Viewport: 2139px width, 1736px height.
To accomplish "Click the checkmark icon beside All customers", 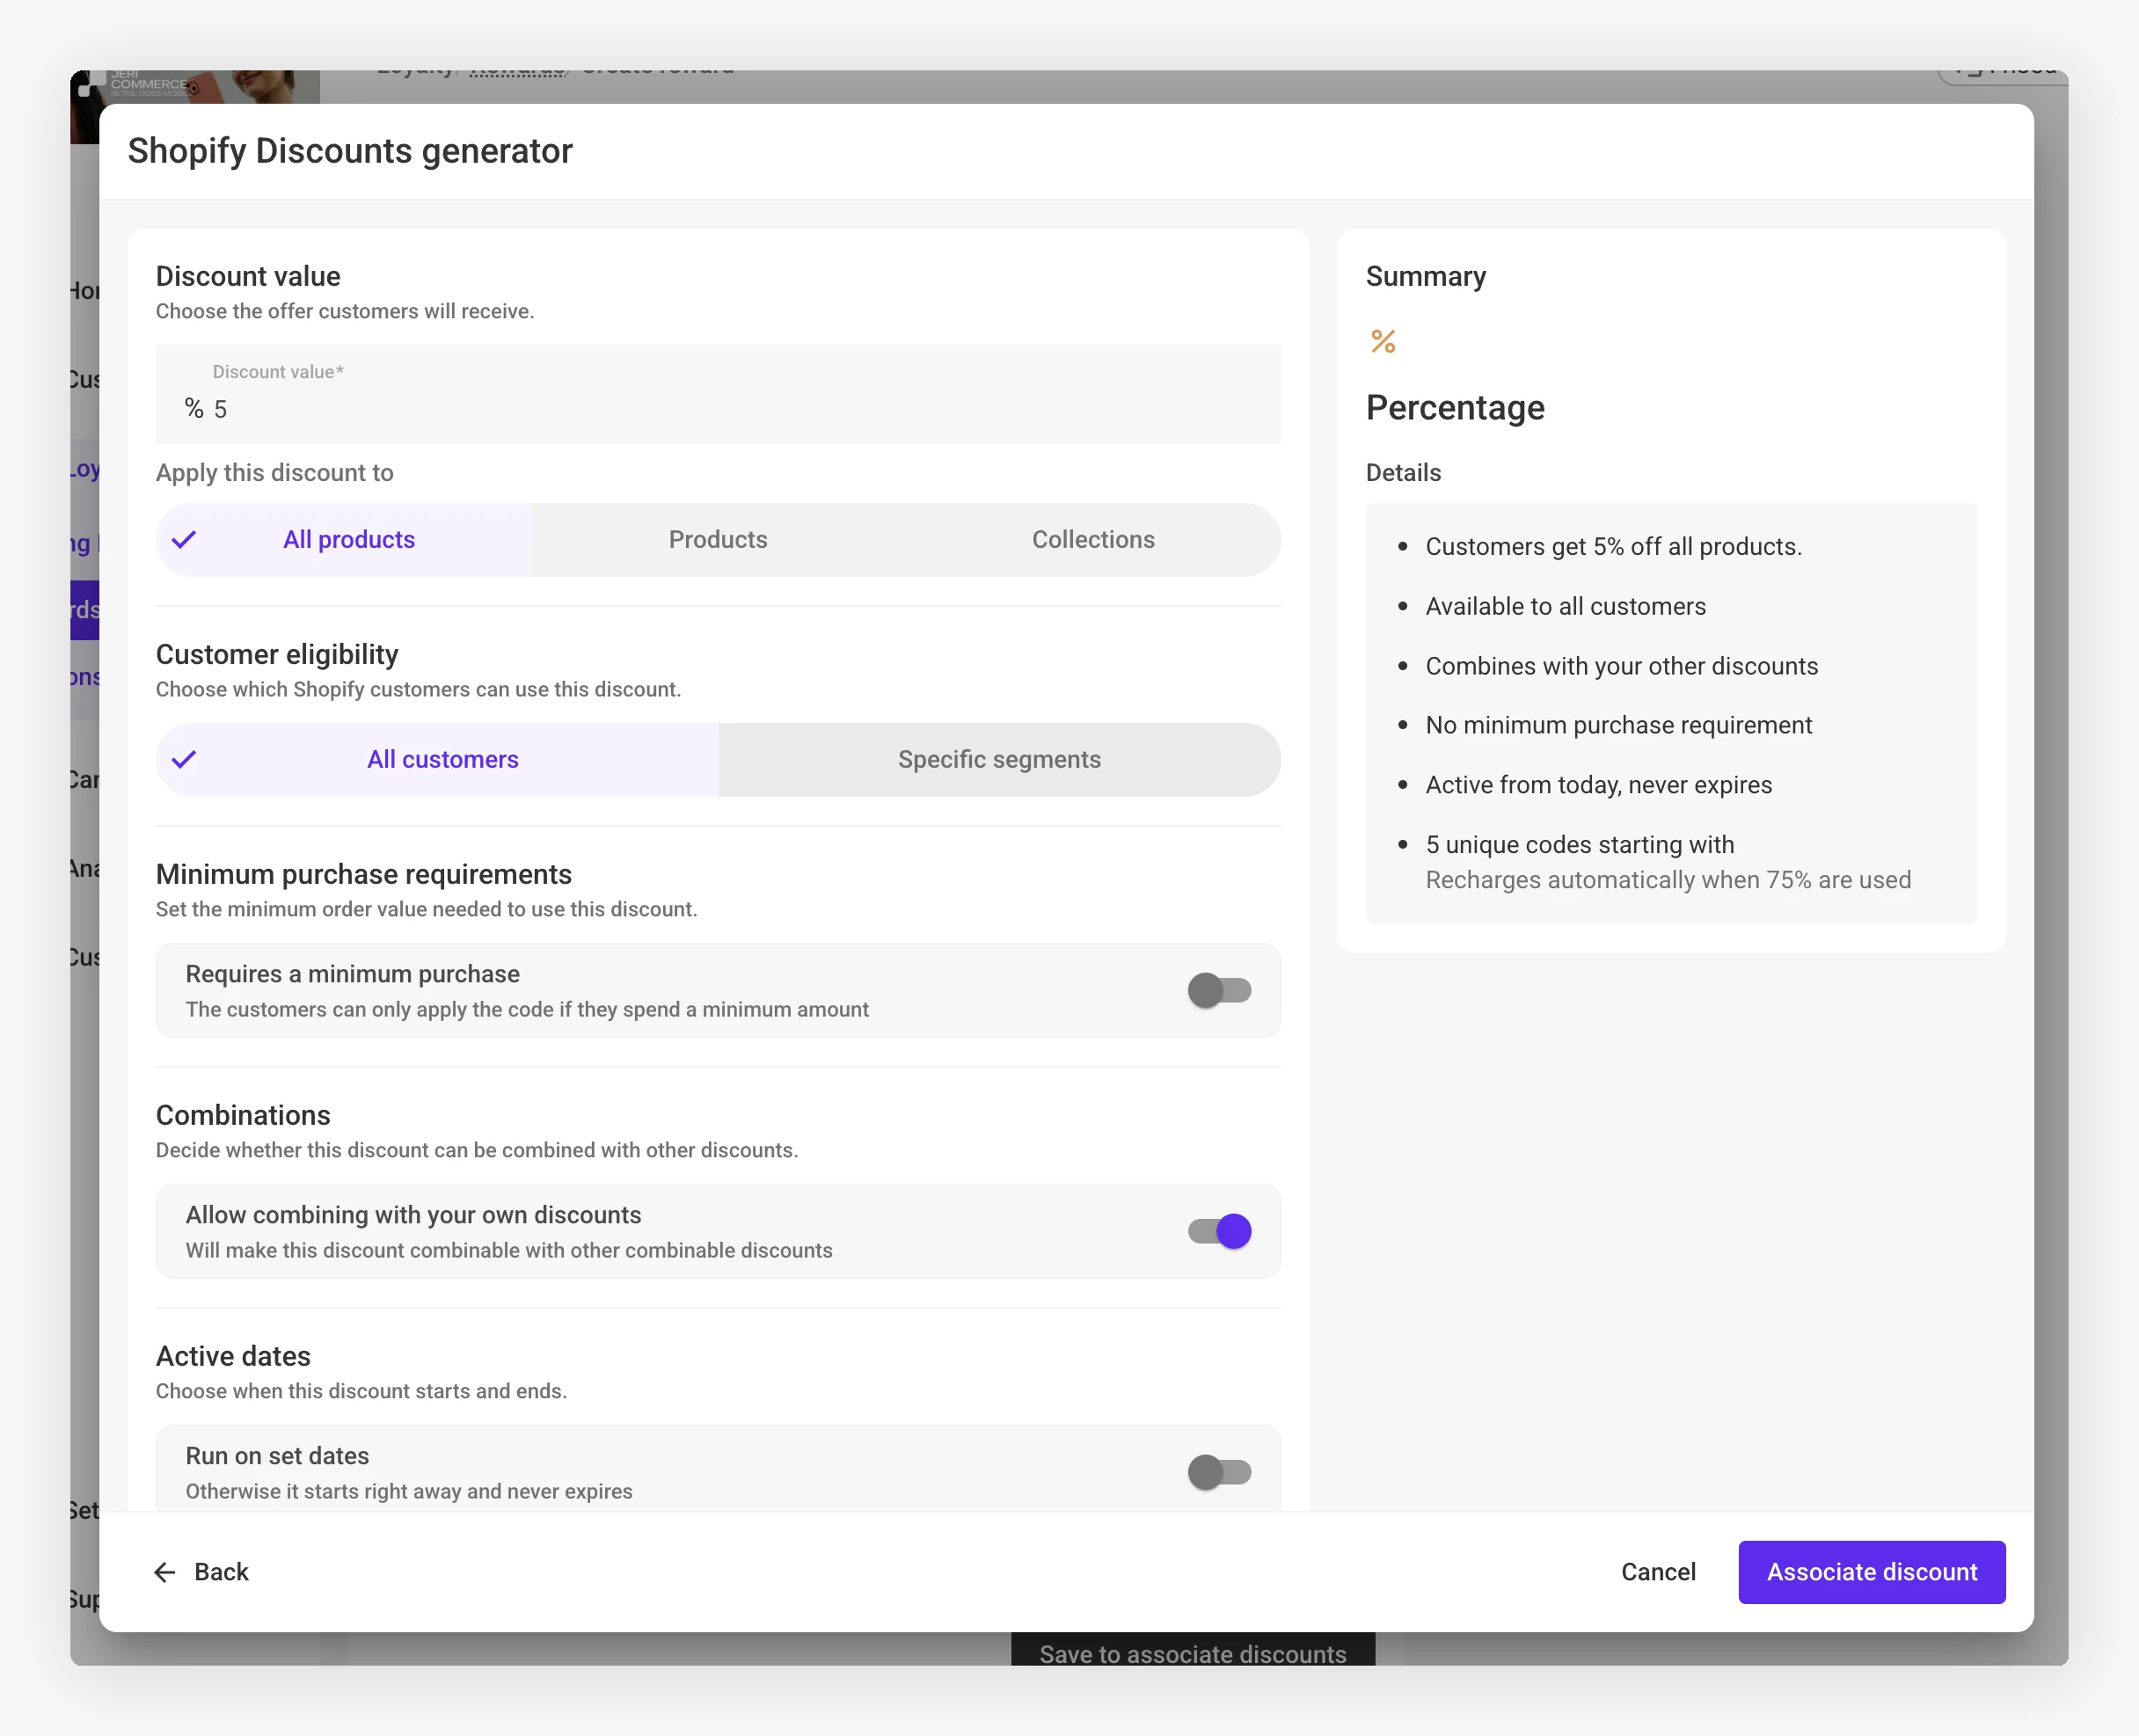I will (x=184, y=760).
